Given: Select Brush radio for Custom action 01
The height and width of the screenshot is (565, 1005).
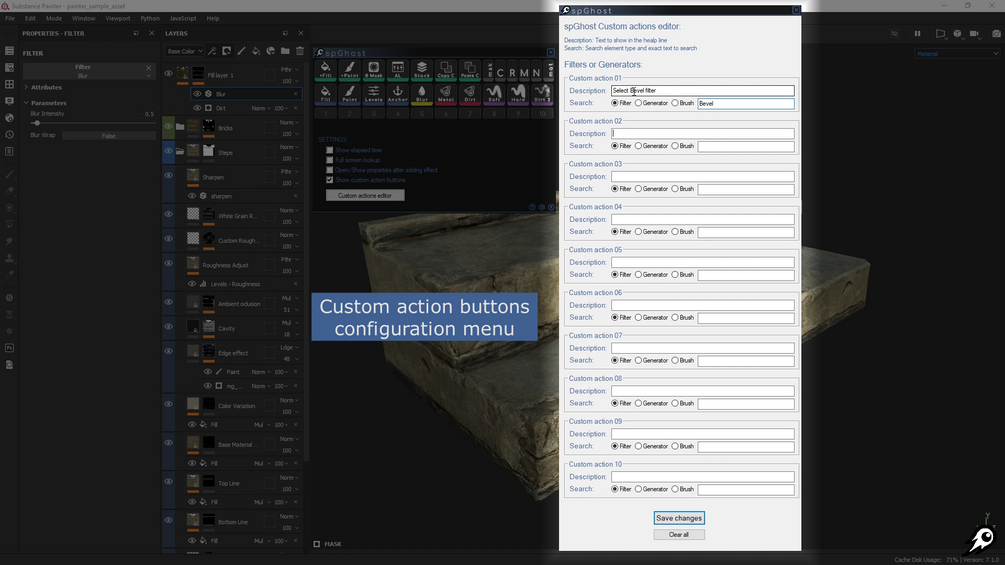Looking at the screenshot, I should tap(675, 103).
